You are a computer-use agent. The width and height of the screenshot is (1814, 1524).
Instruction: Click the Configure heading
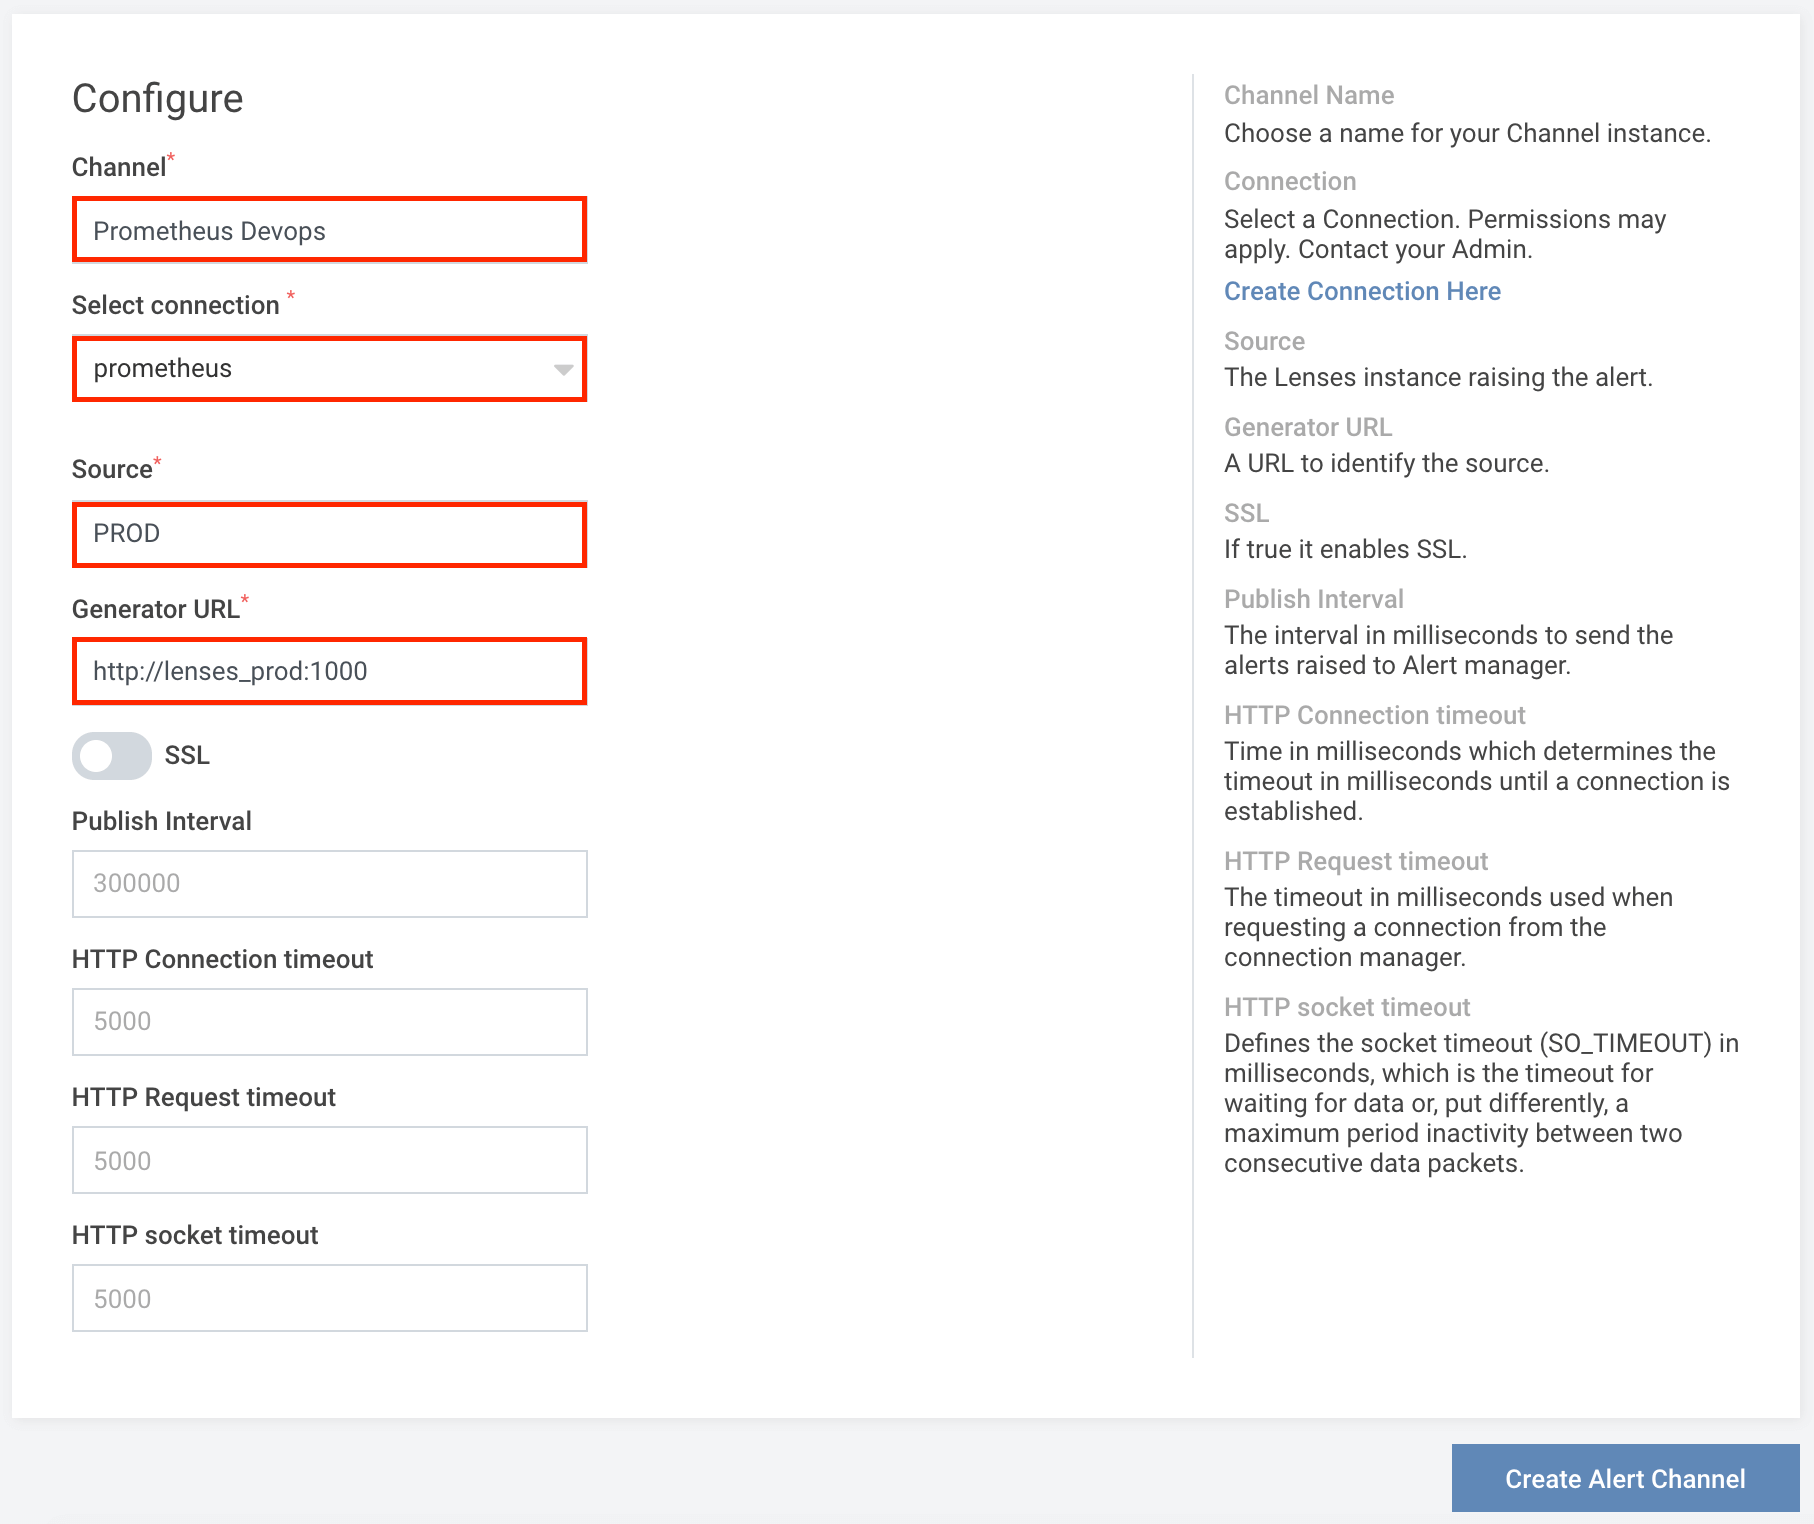[158, 98]
